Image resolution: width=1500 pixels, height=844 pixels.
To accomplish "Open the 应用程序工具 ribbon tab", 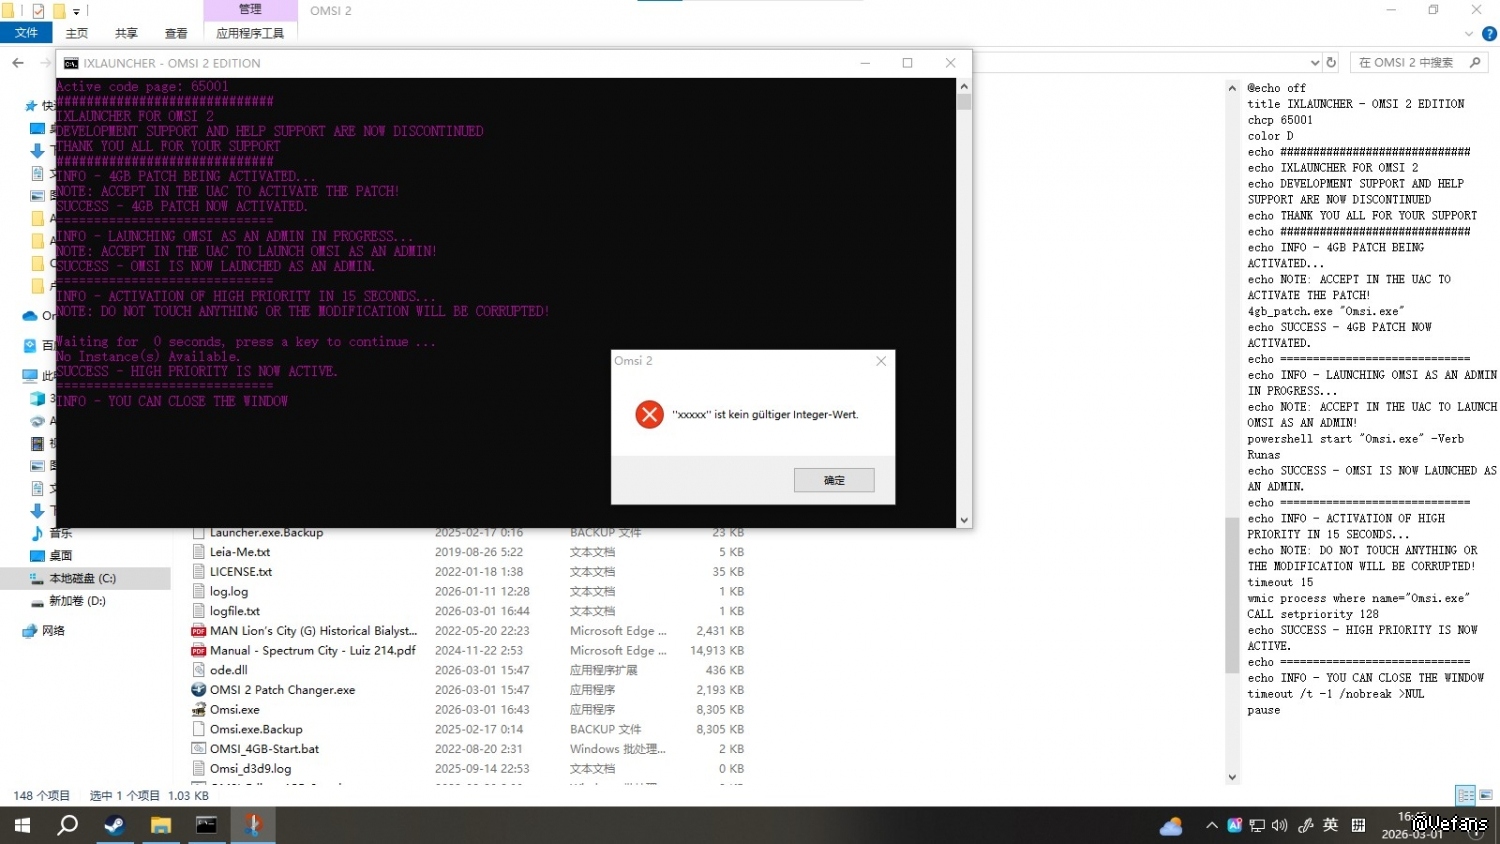I will 250,33.
